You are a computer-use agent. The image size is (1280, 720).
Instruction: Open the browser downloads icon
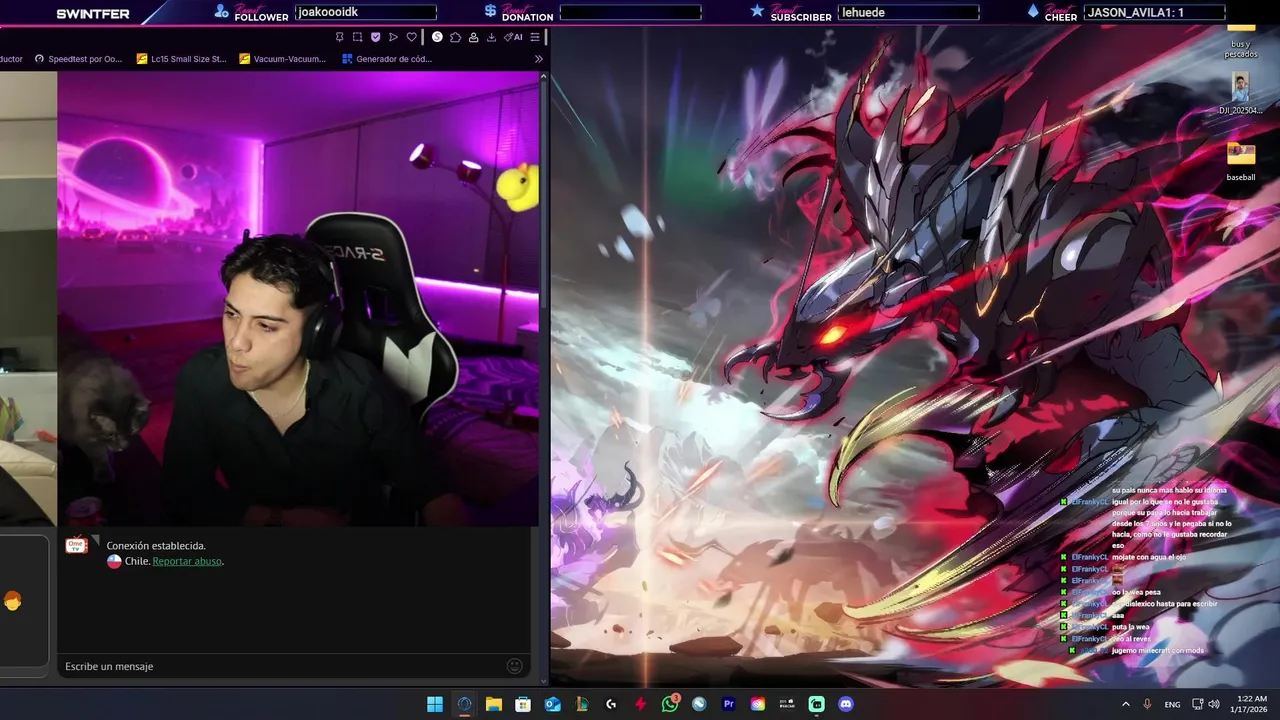pos(491,37)
